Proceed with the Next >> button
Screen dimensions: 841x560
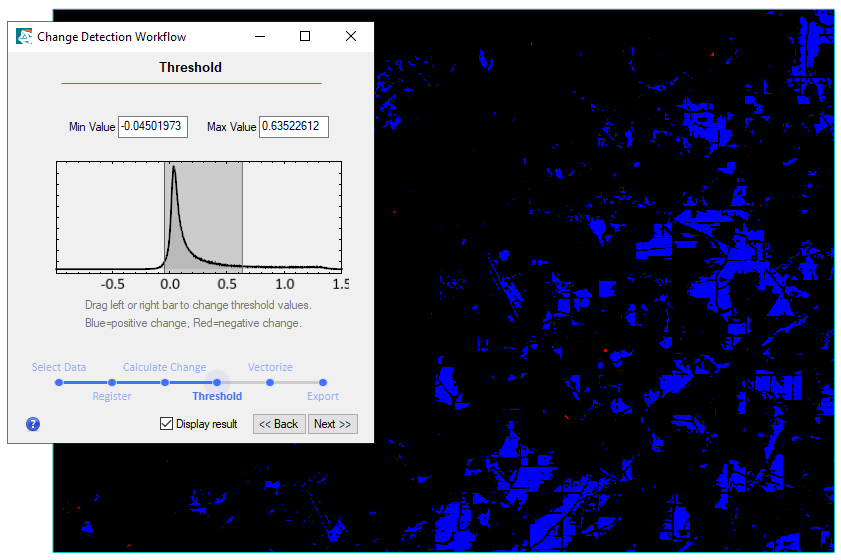(x=332, y=424)
